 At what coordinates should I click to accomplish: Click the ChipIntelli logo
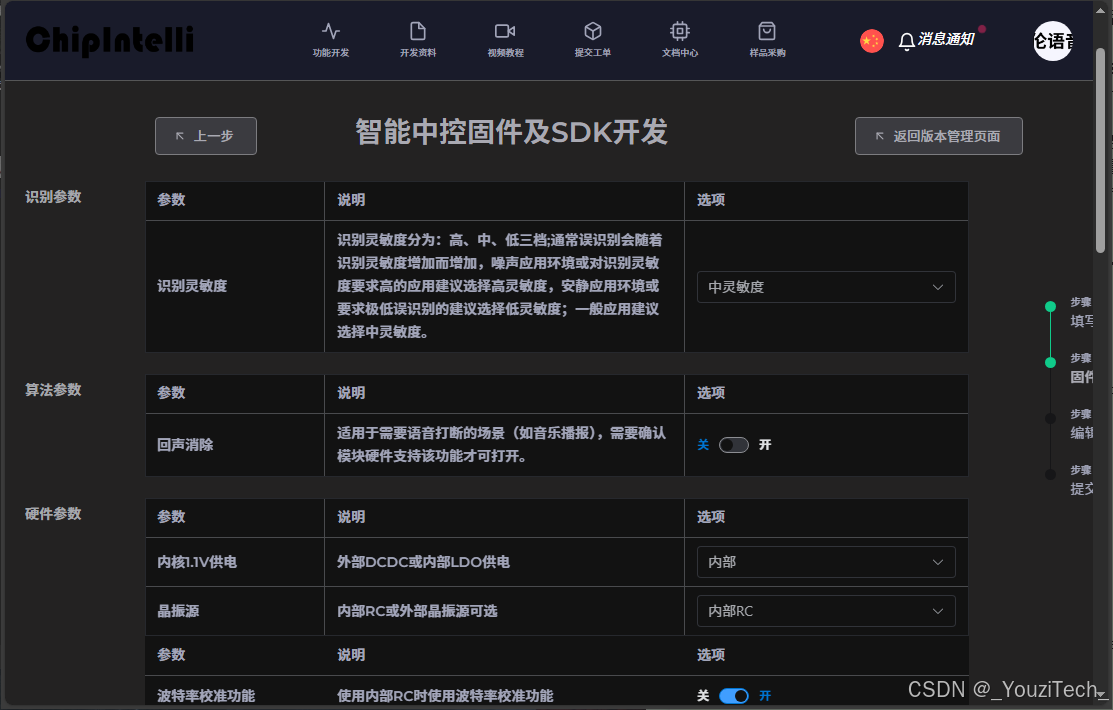click(108, 40)
